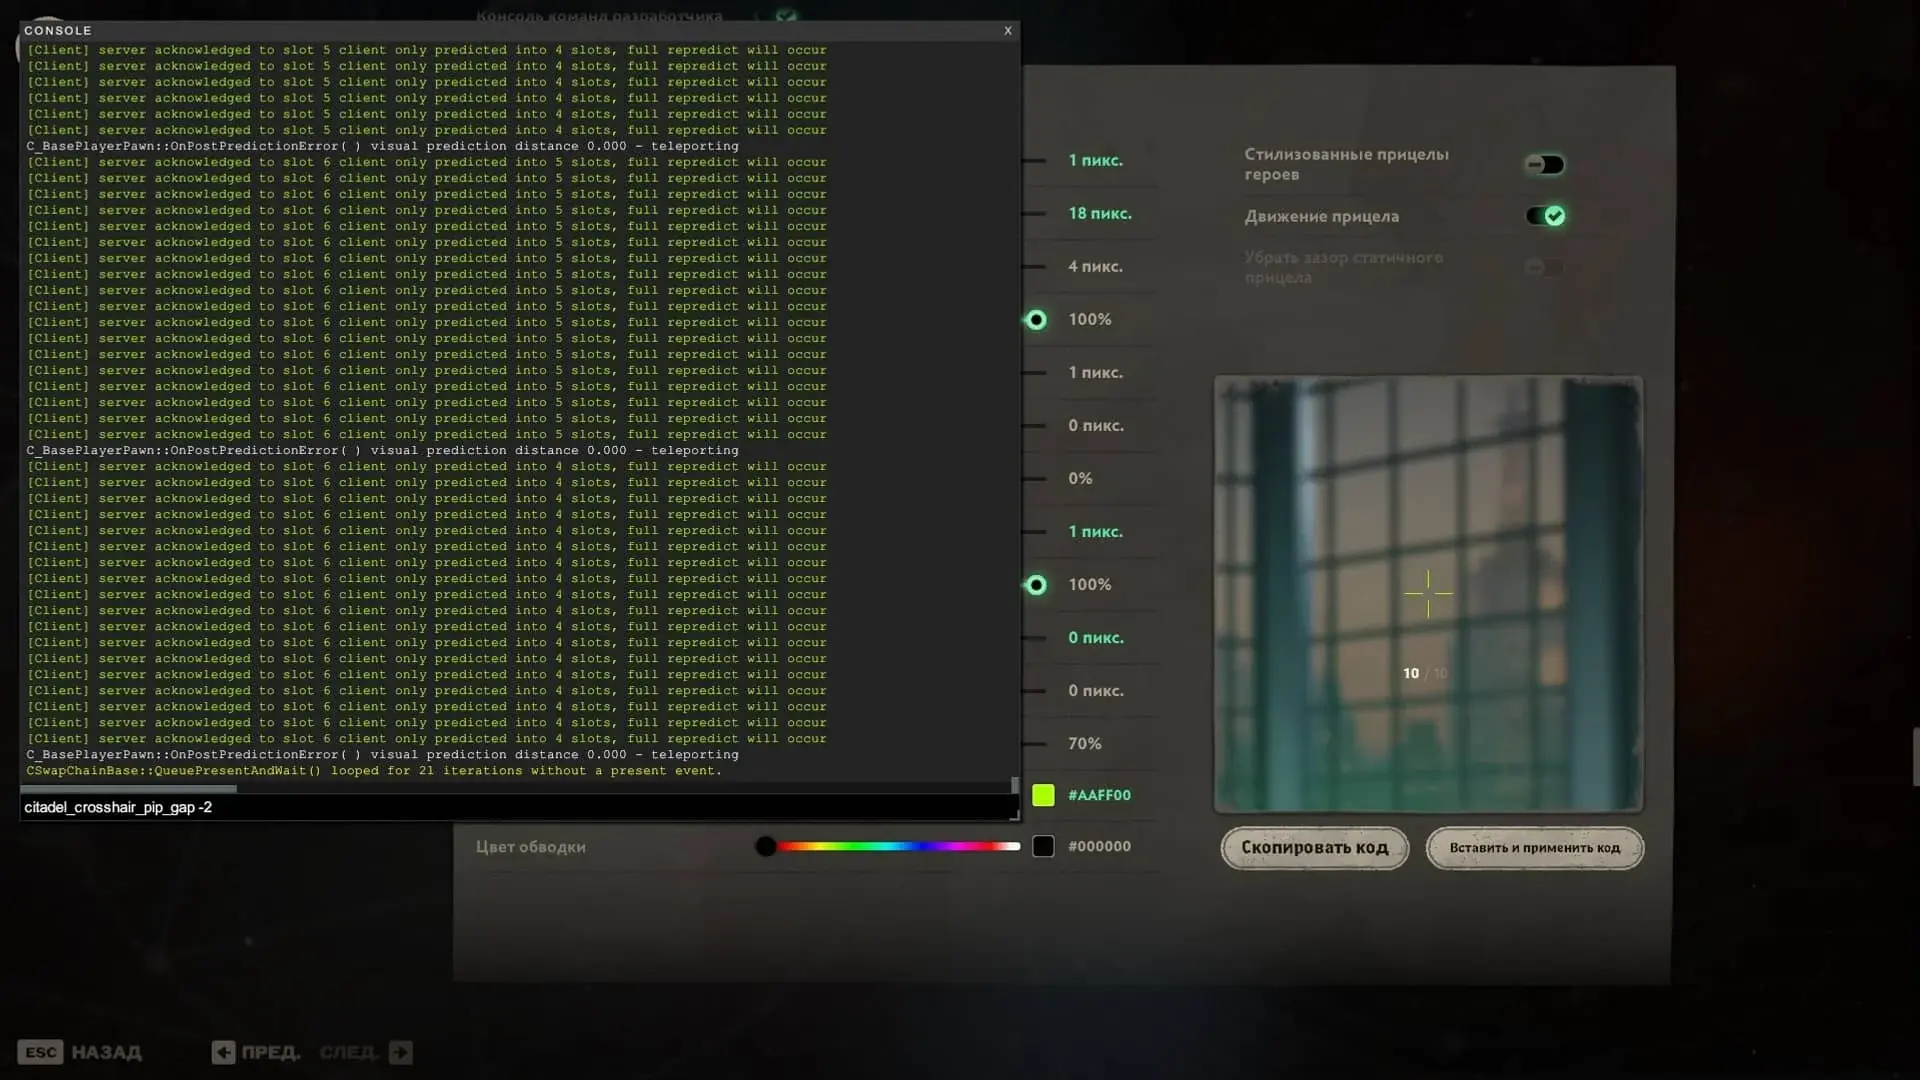The image size is (1920, 1080).
Task: Click the 70% value
Action: (x=1085, y=744)
